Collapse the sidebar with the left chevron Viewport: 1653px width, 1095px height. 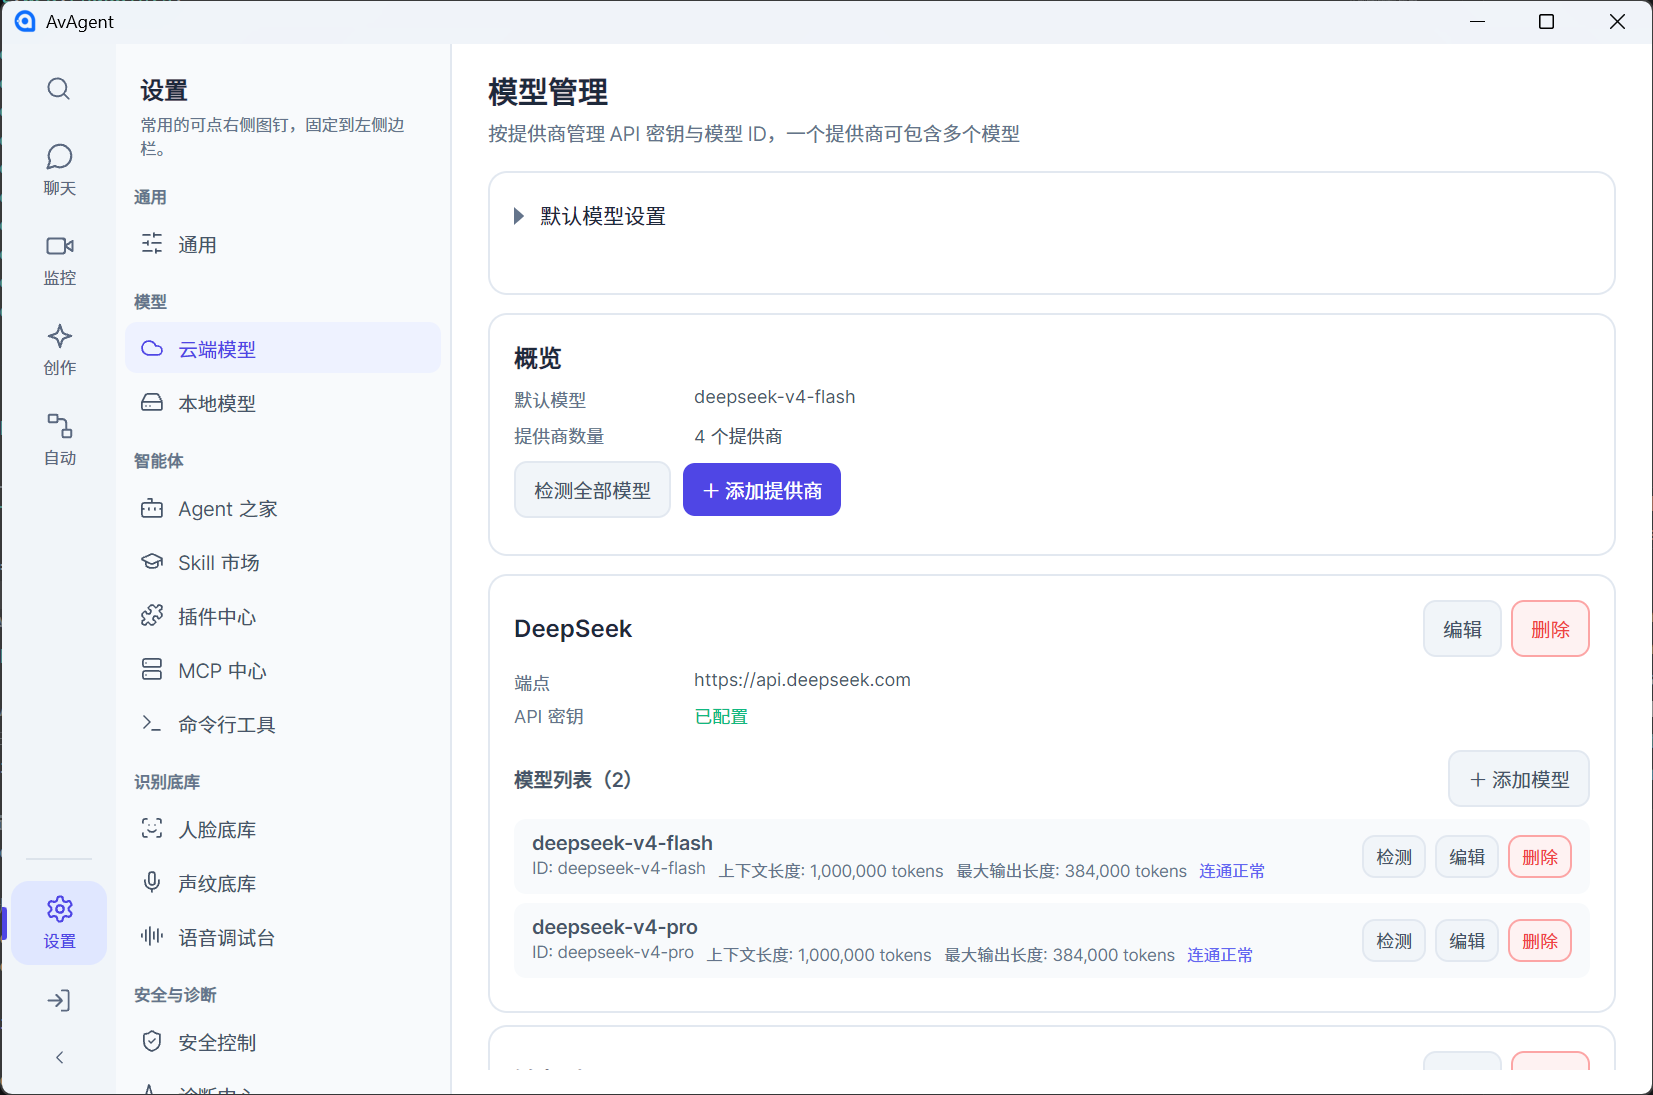point(59,1057)
